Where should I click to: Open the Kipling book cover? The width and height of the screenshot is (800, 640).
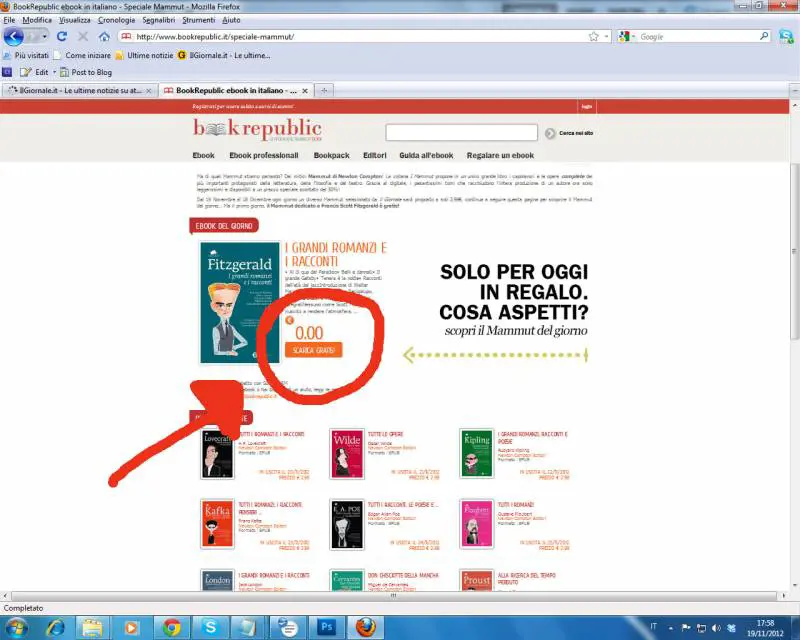pos(477,454)
